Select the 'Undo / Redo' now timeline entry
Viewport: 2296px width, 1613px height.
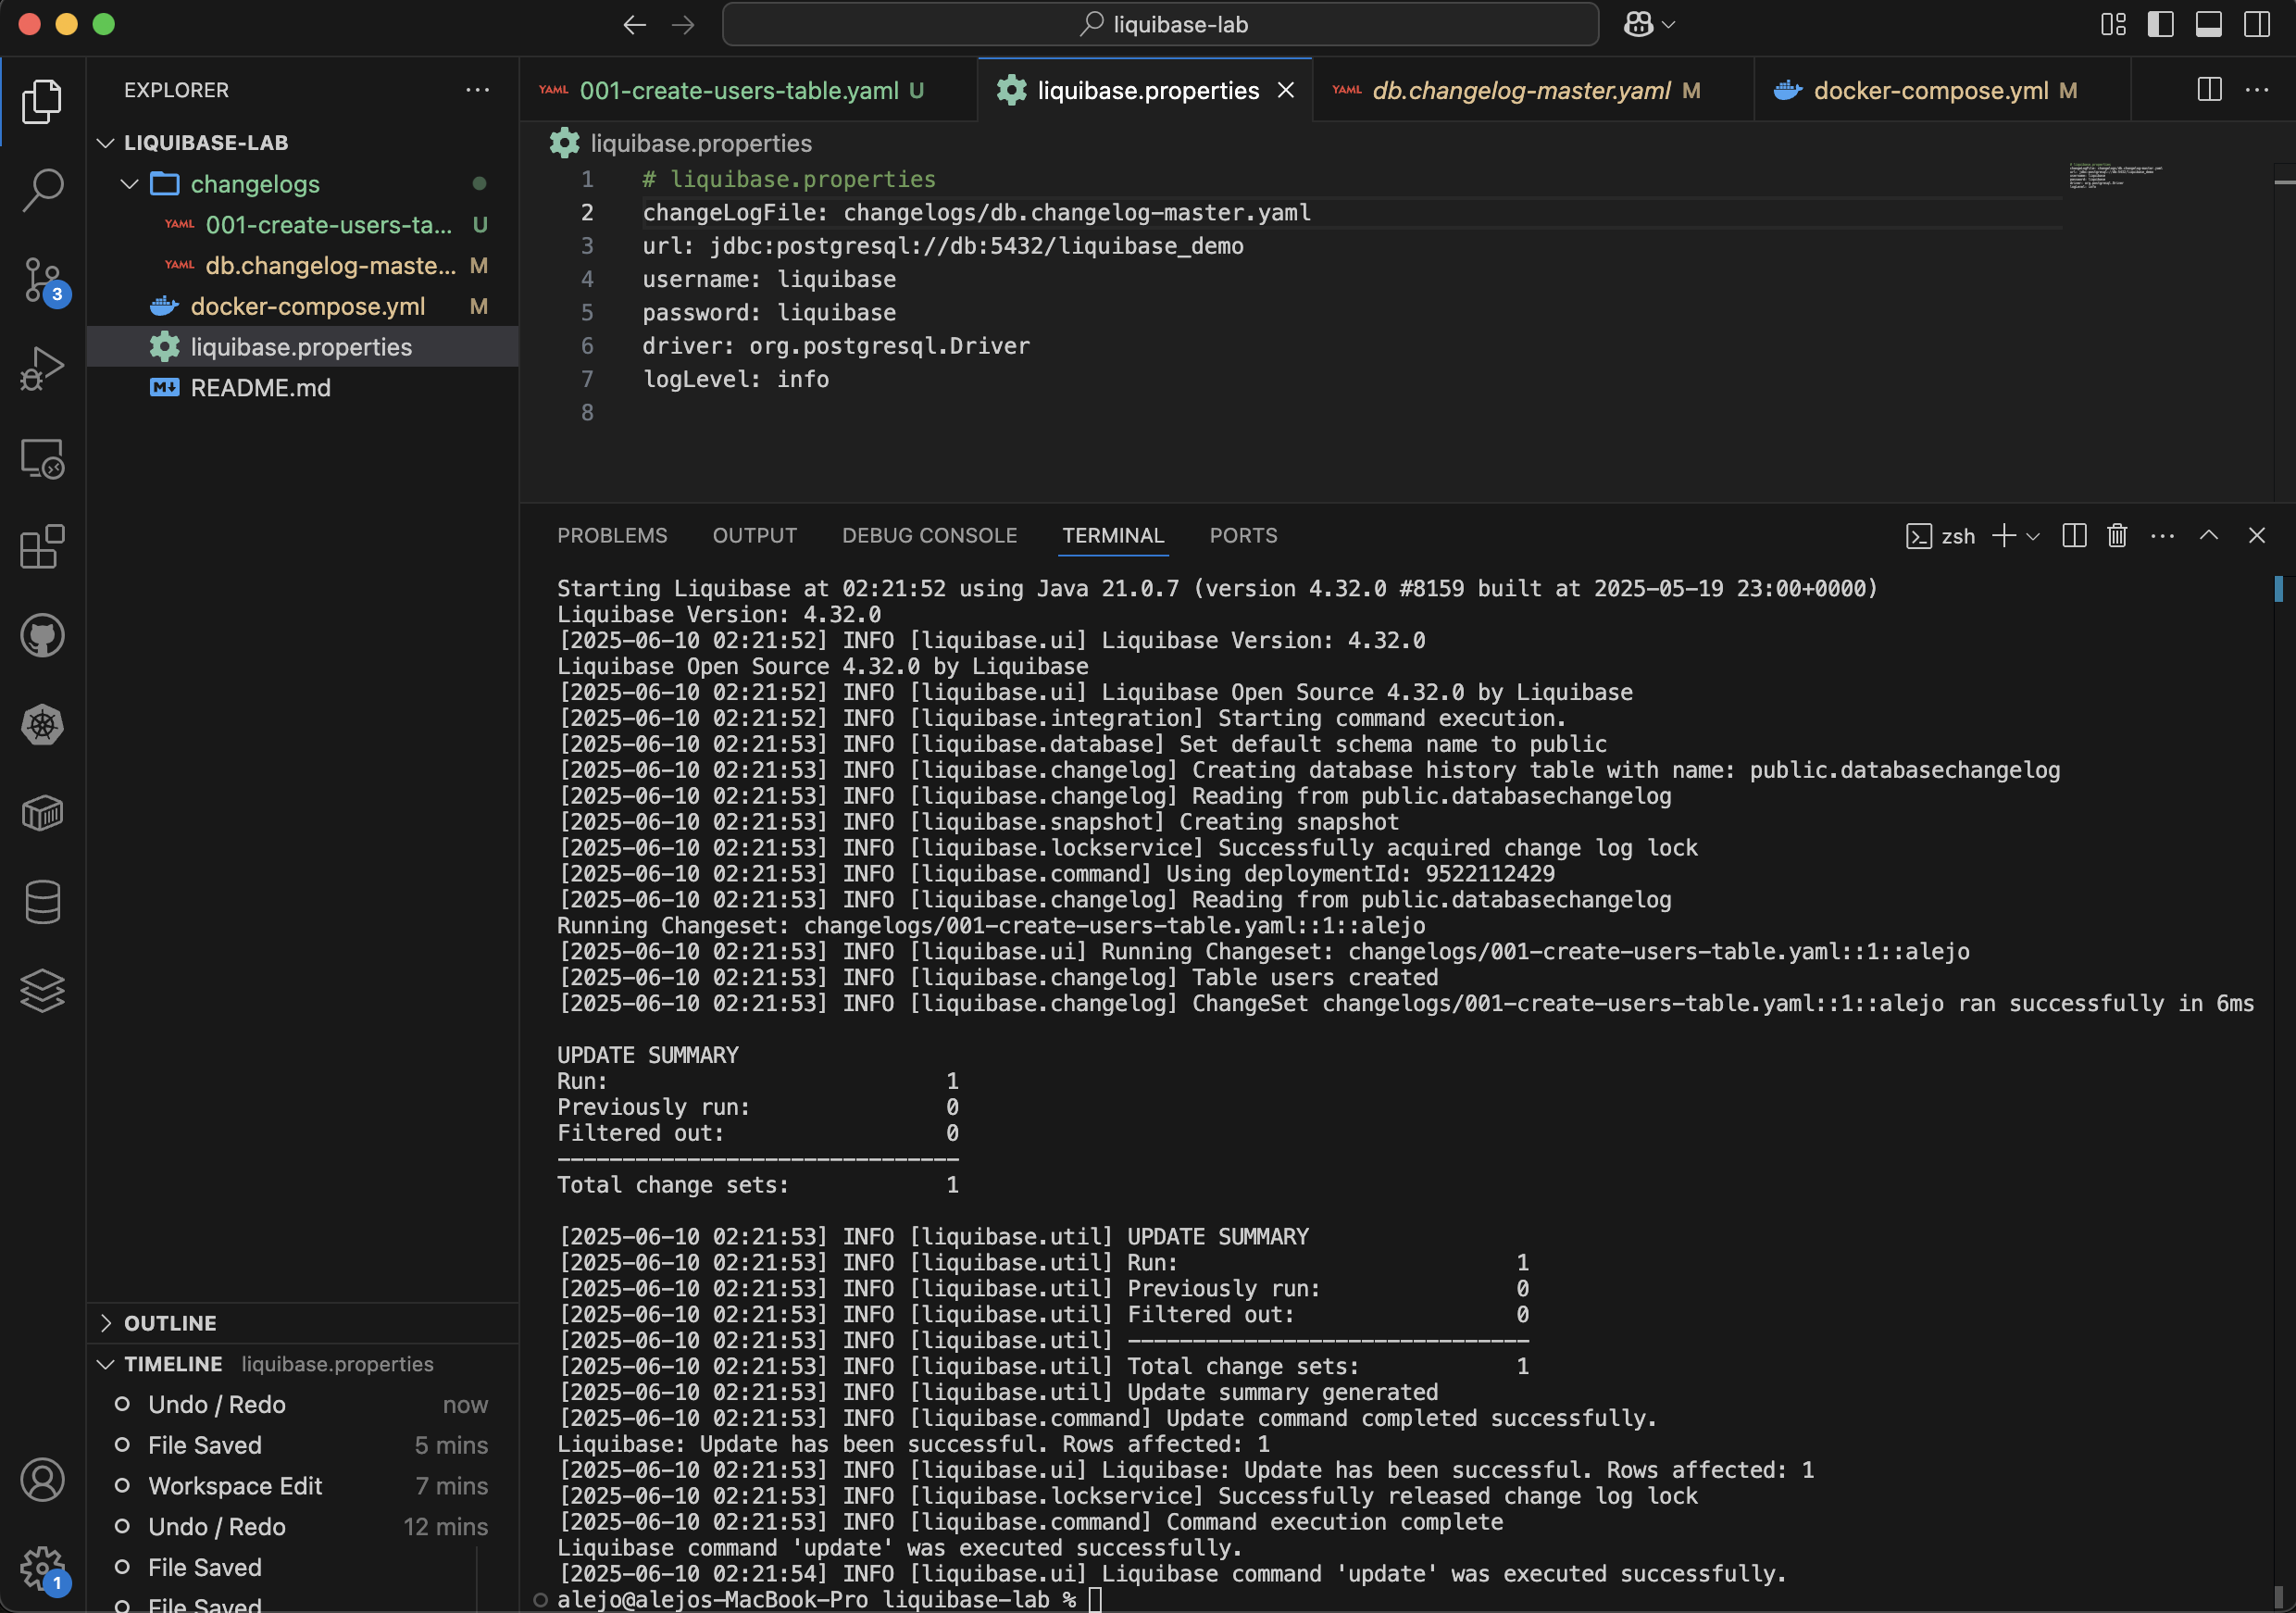303,1405
